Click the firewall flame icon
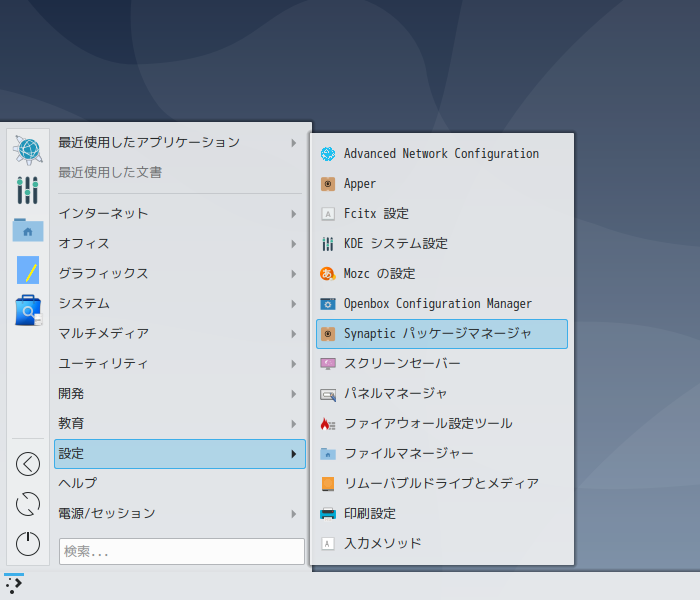The width and height of the screenshot is (700, 600). tap(328, 424)
